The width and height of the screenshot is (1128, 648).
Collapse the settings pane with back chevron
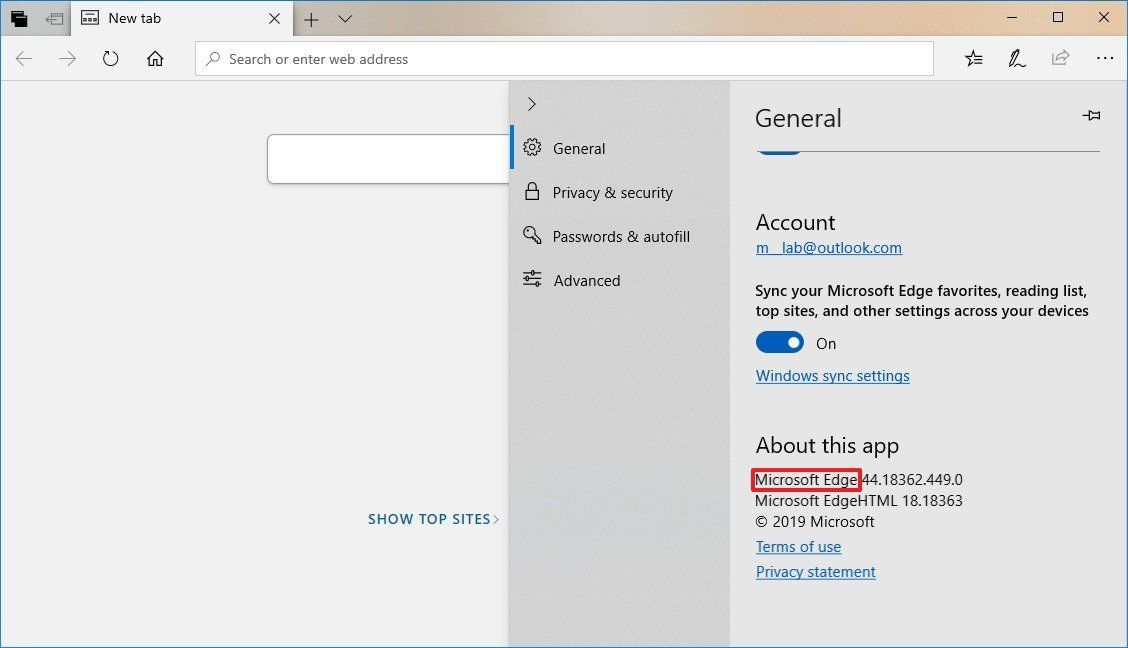tap(531, 104)
